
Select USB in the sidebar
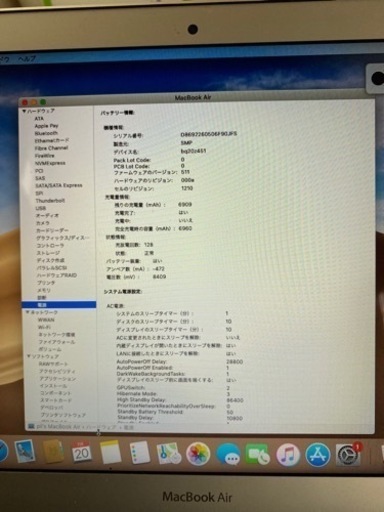click(x=41, y=208)
